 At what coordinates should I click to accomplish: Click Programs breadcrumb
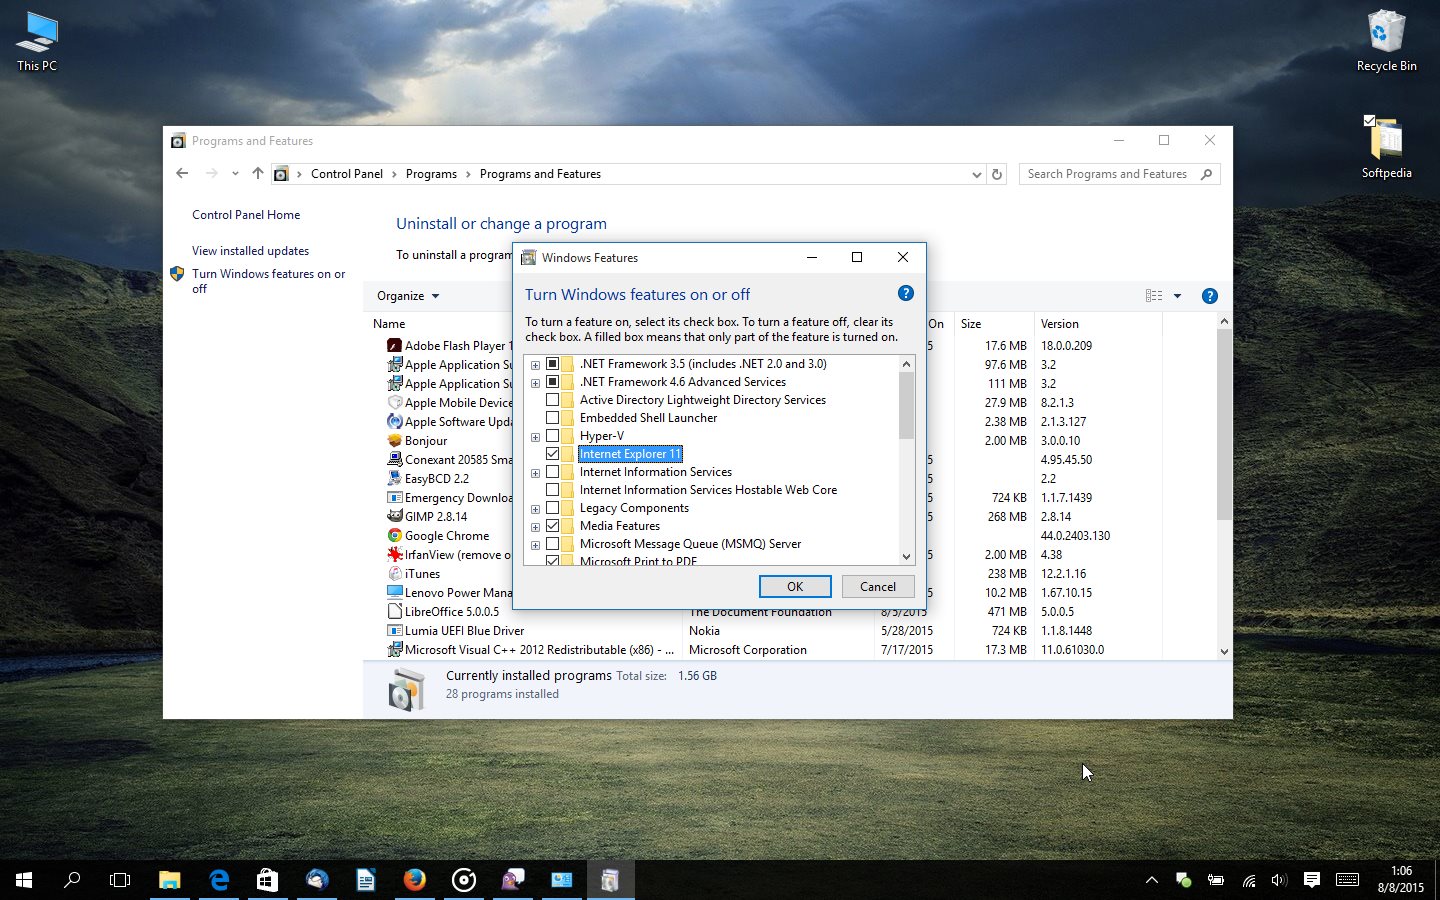pyautogui.click(x=431, y=174)
